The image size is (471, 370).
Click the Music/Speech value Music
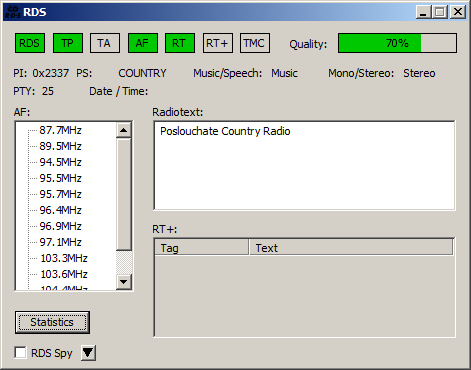(x=284, y=73)
